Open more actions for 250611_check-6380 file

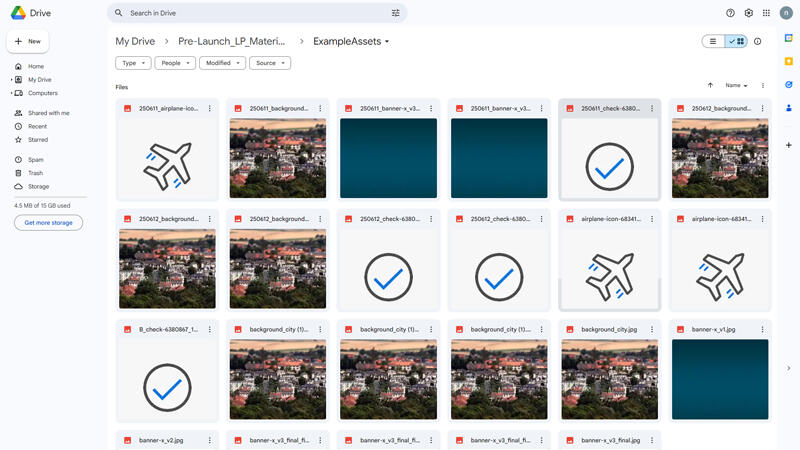tap(652, 108)
